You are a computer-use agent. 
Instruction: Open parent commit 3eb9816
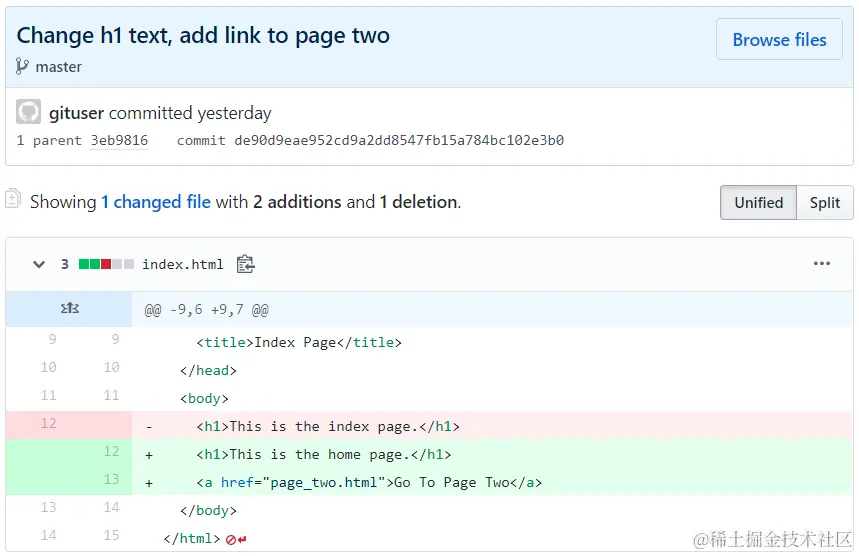119,141
